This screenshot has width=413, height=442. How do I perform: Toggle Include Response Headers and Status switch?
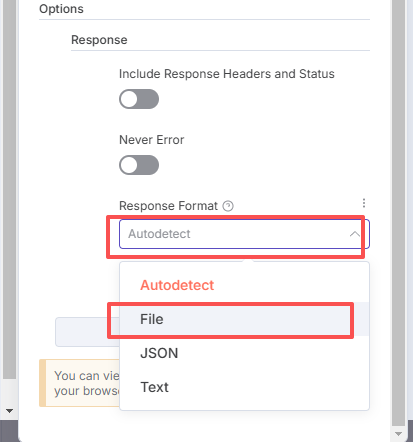[139, 99]
